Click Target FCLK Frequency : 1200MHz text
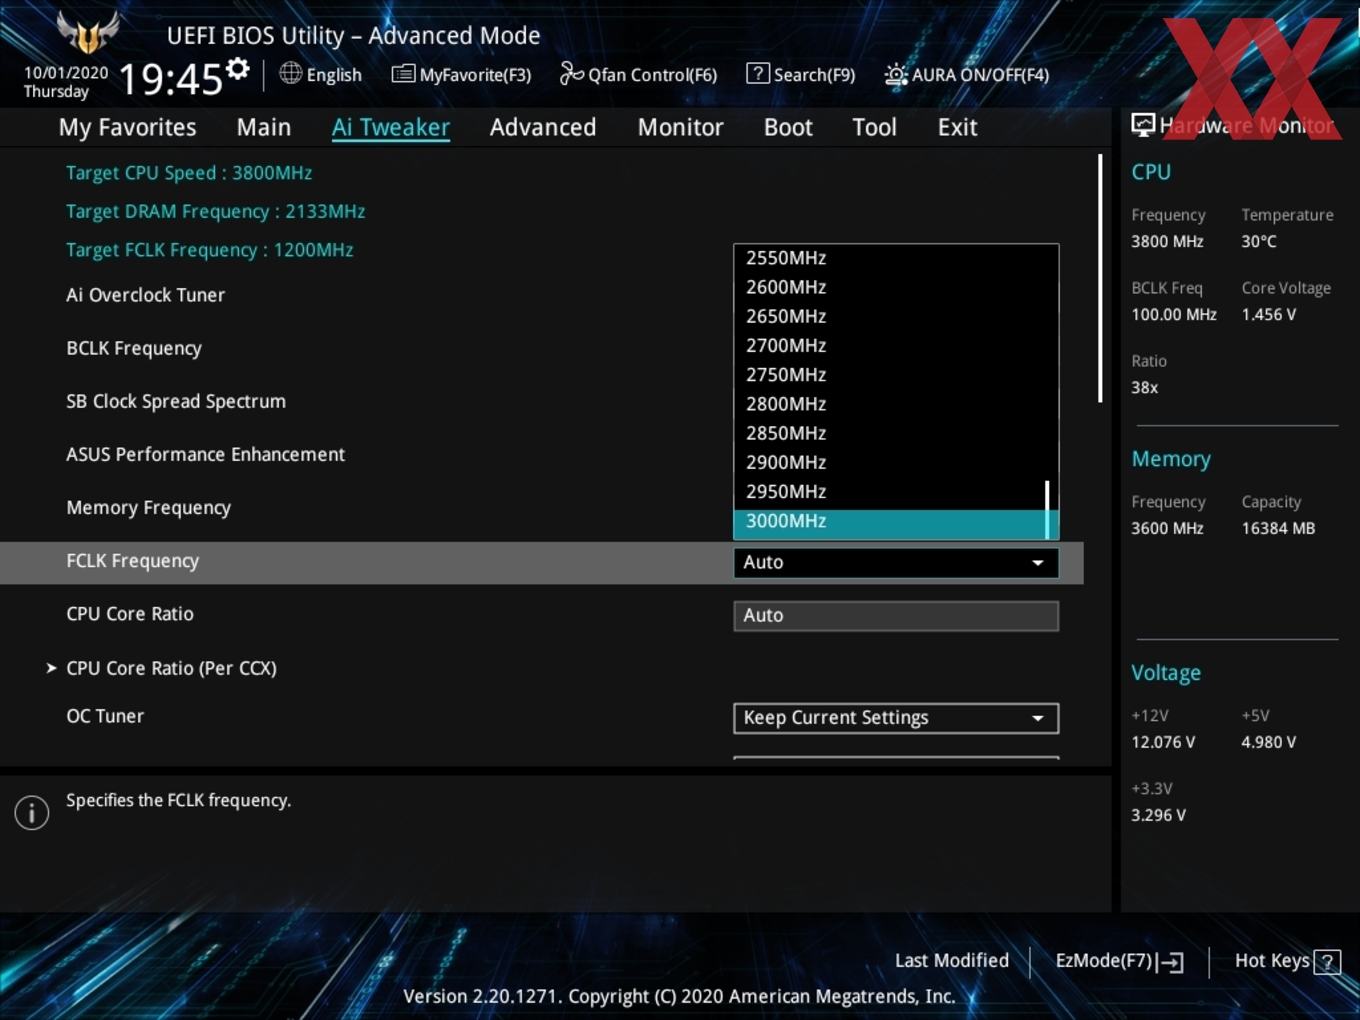Screen dimensions: 1360x1020 (x=210, y=250)
